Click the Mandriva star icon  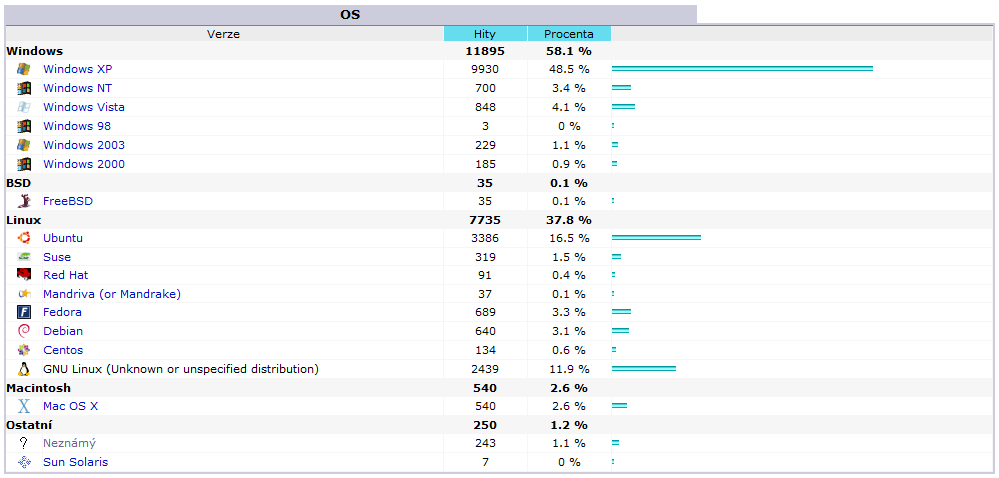pyautogui.click(x=24, y=294)
